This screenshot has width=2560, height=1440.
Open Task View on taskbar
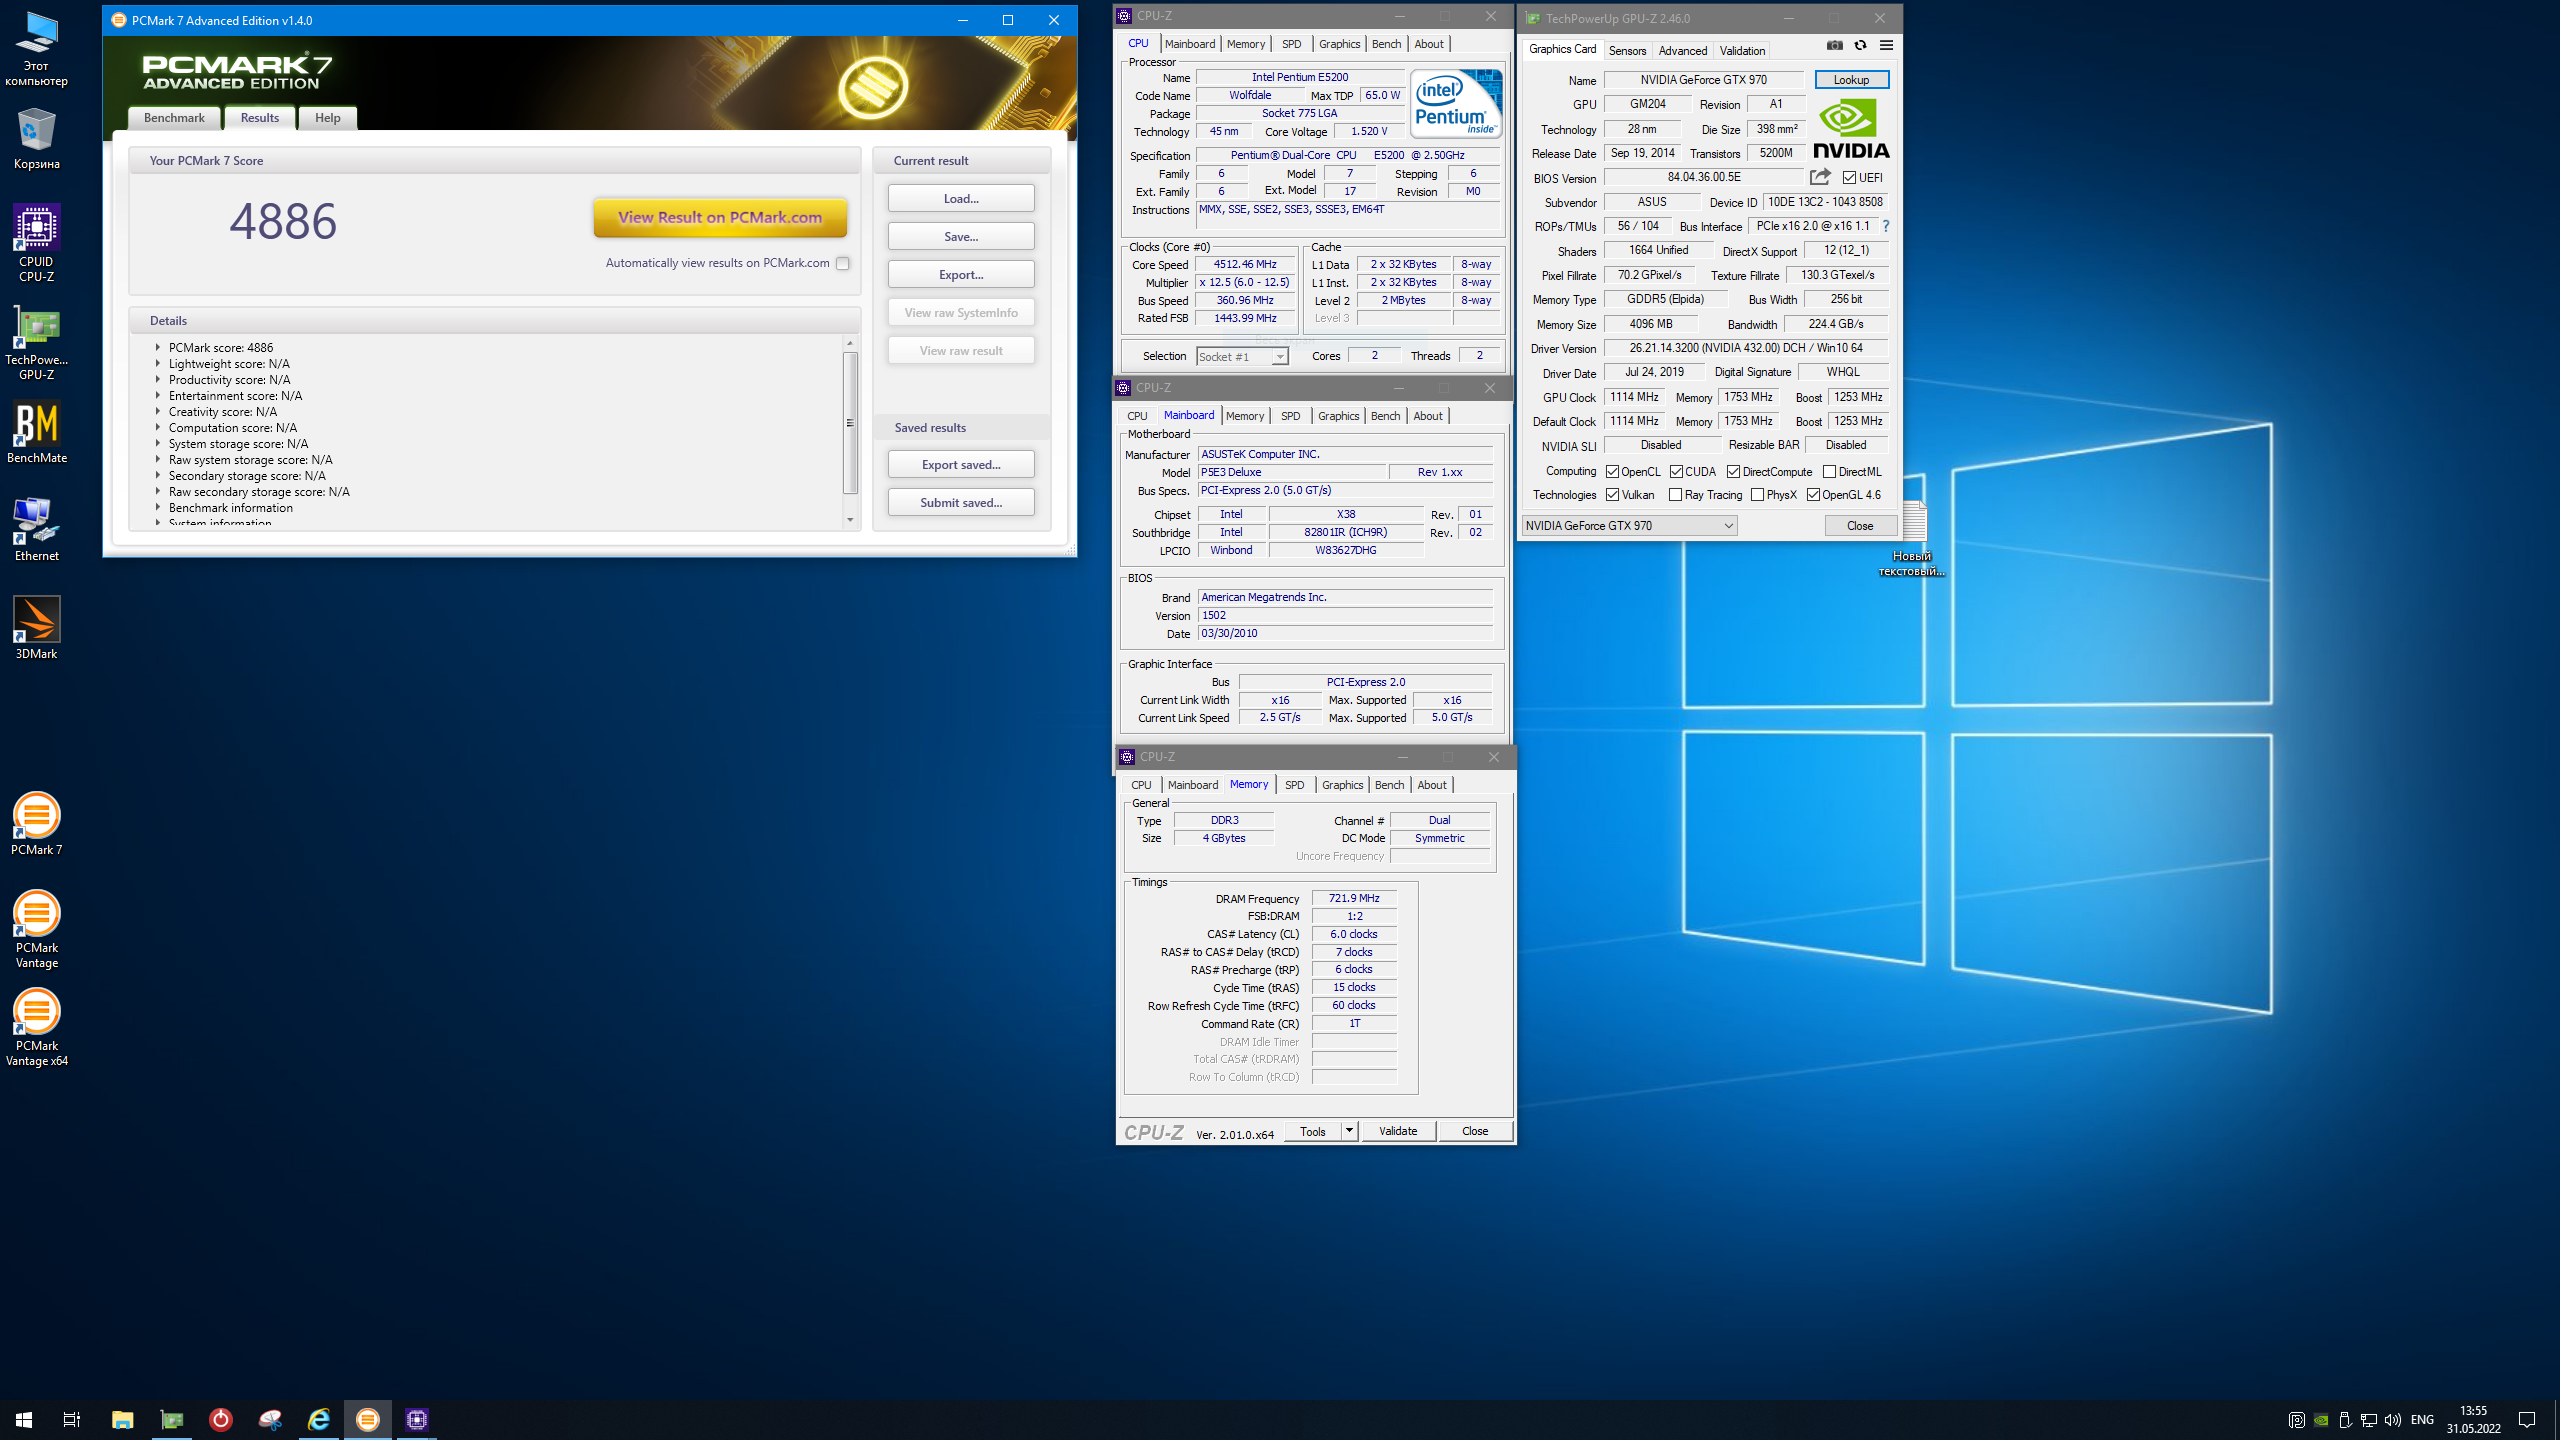72,1419
